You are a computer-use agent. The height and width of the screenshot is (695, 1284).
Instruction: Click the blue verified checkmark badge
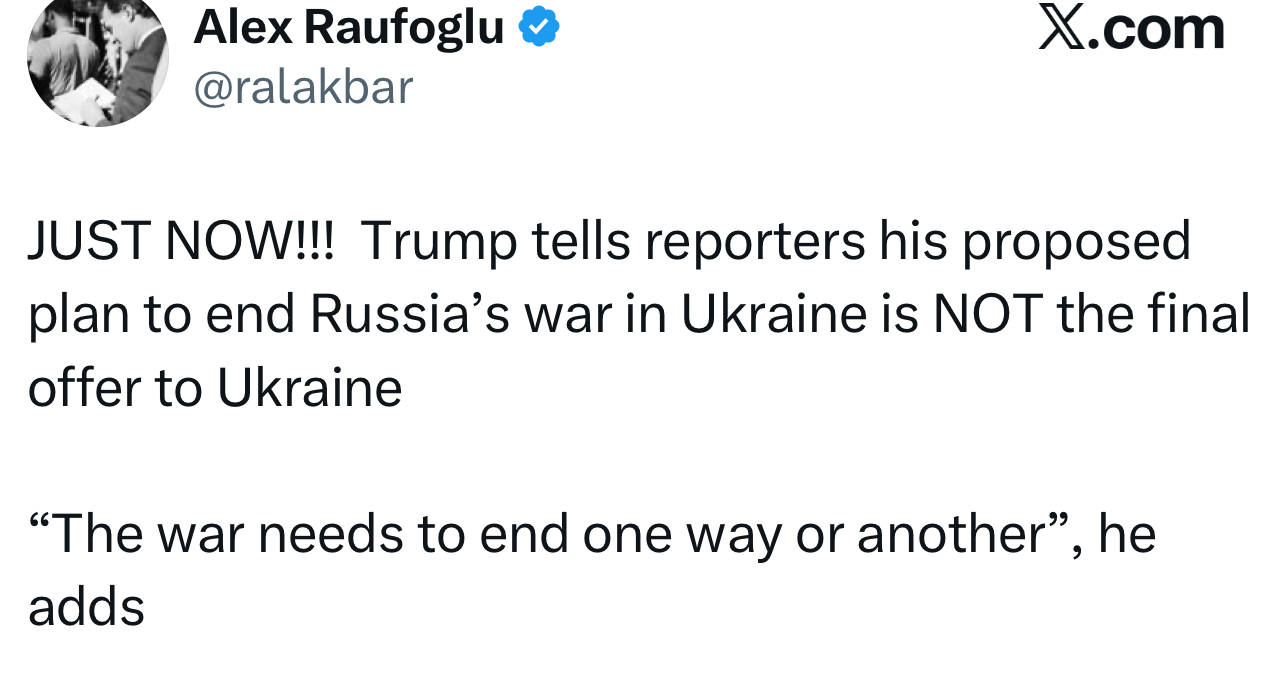click(x=539, y=27)
